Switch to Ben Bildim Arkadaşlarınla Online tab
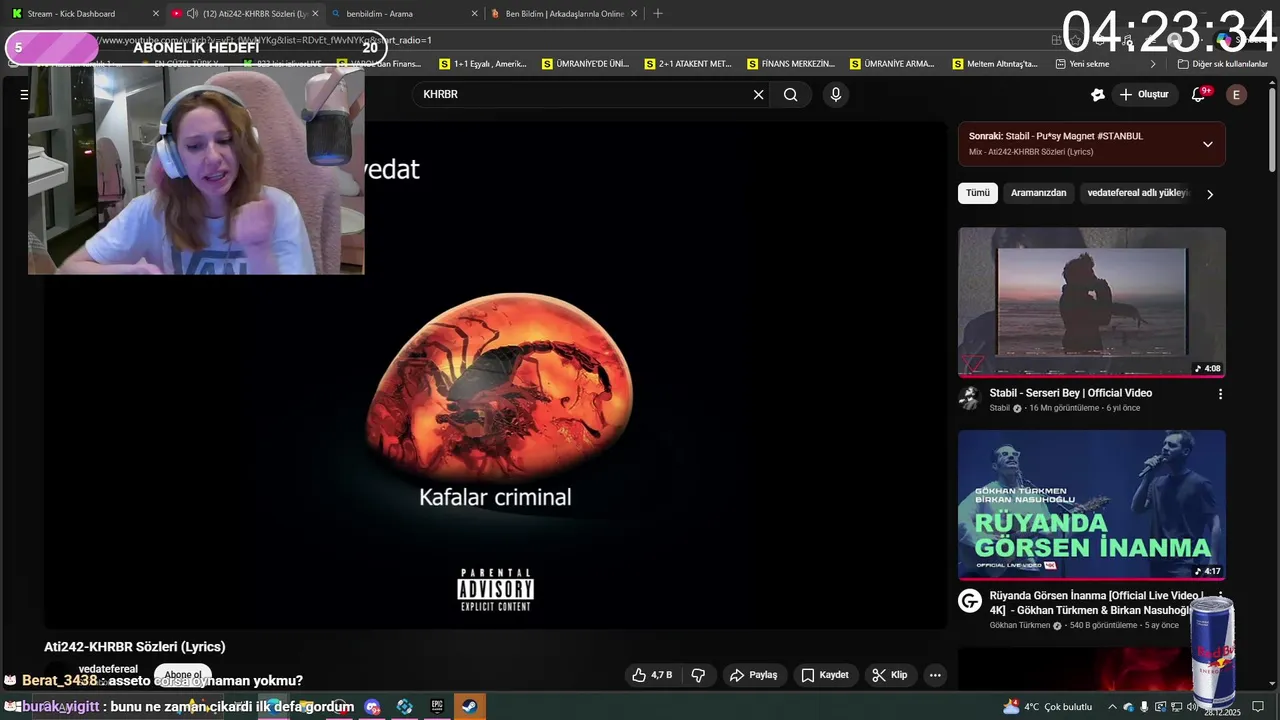Viewport: 1280px width, 720px height. 564,14
